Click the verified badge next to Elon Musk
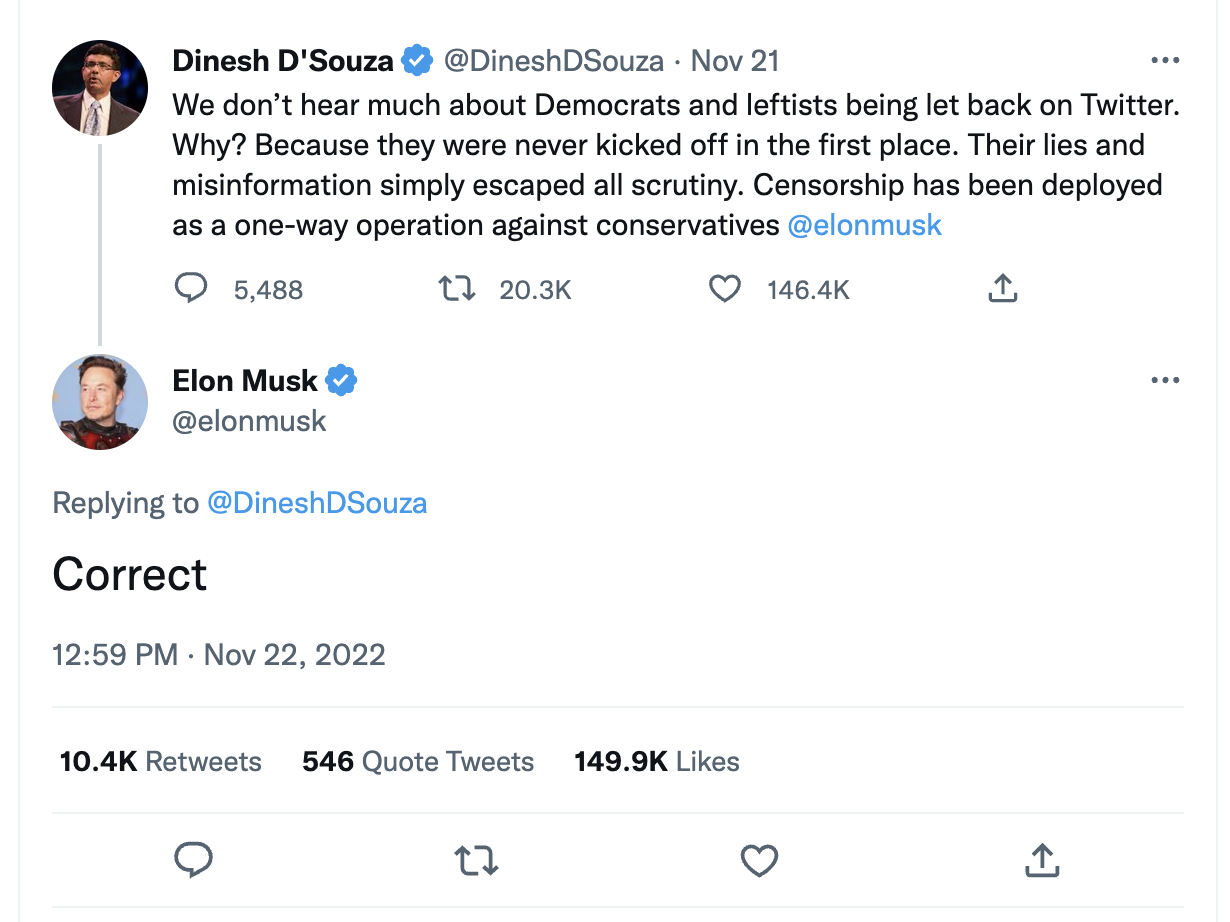The height and width of the screenshot is (922, 1230). click(x=343, y=380)
